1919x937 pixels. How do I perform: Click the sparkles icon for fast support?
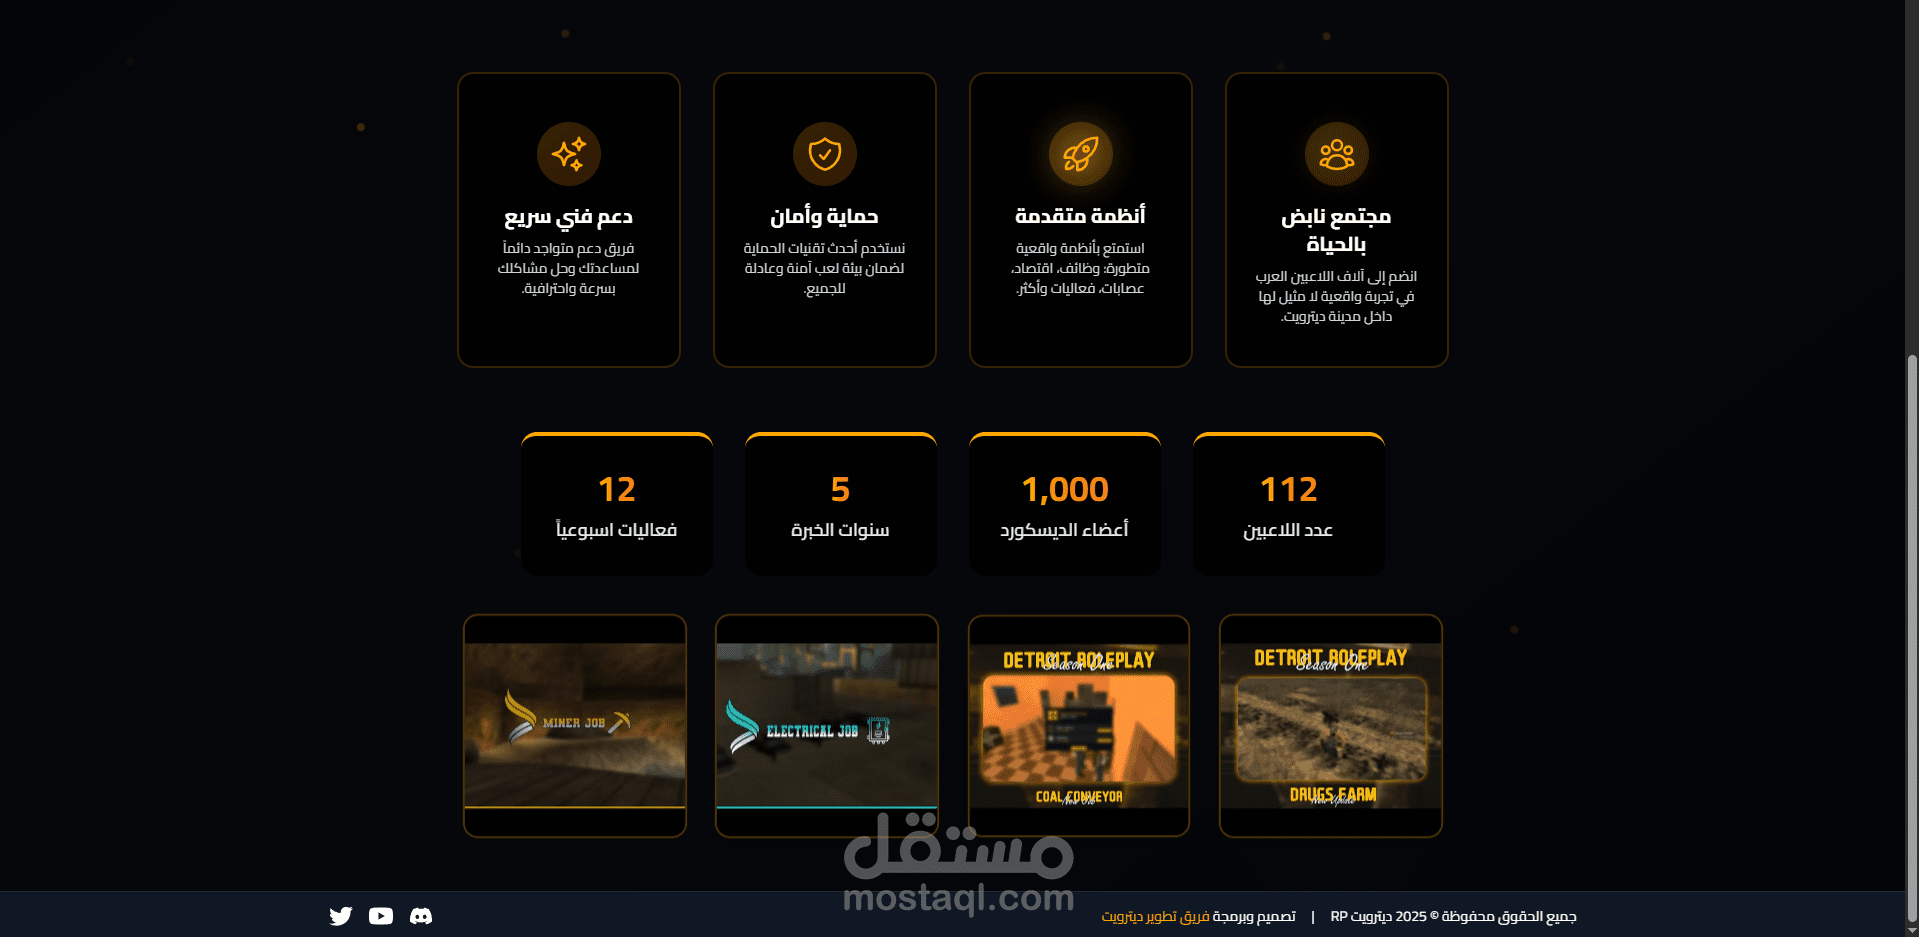pos(569,154)
